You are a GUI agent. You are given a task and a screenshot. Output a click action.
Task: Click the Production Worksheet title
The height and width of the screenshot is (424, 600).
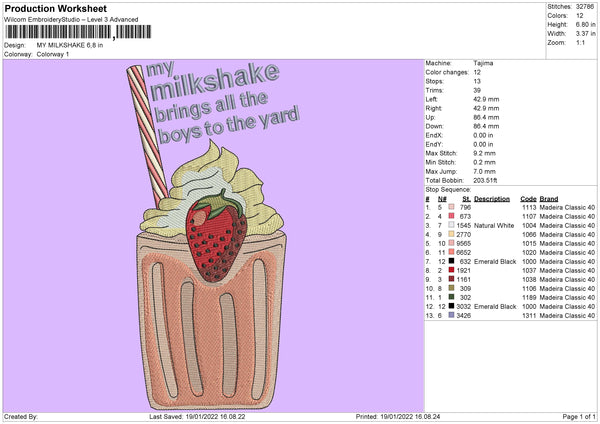[x=56, y=8]
